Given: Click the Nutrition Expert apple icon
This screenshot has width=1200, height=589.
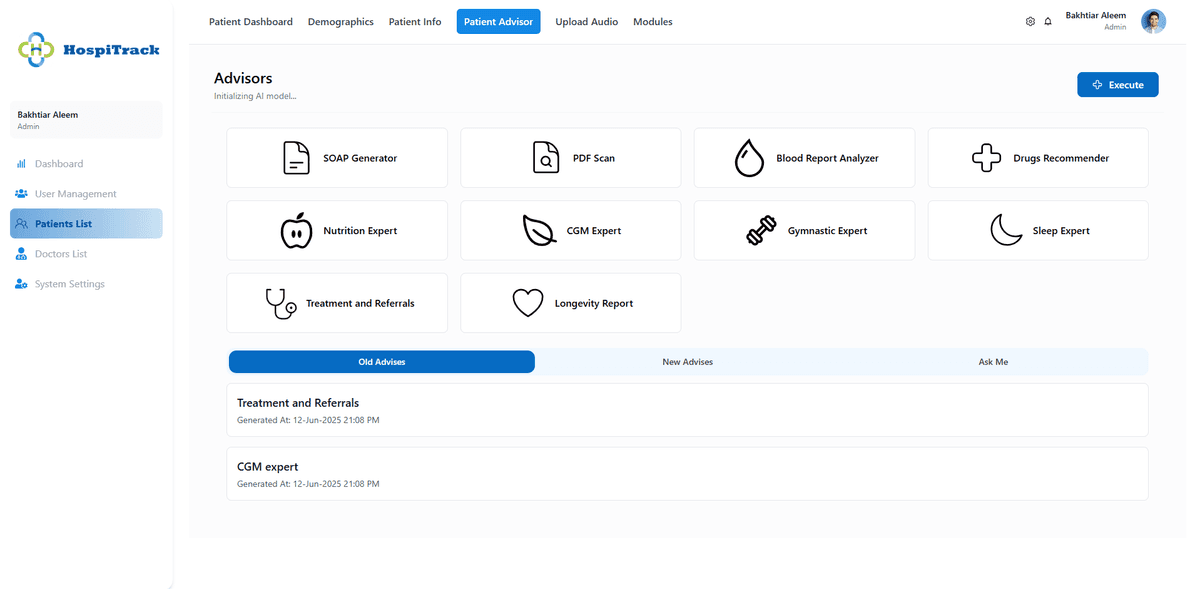Looking at the screenshot, I should tap(296, 230).
